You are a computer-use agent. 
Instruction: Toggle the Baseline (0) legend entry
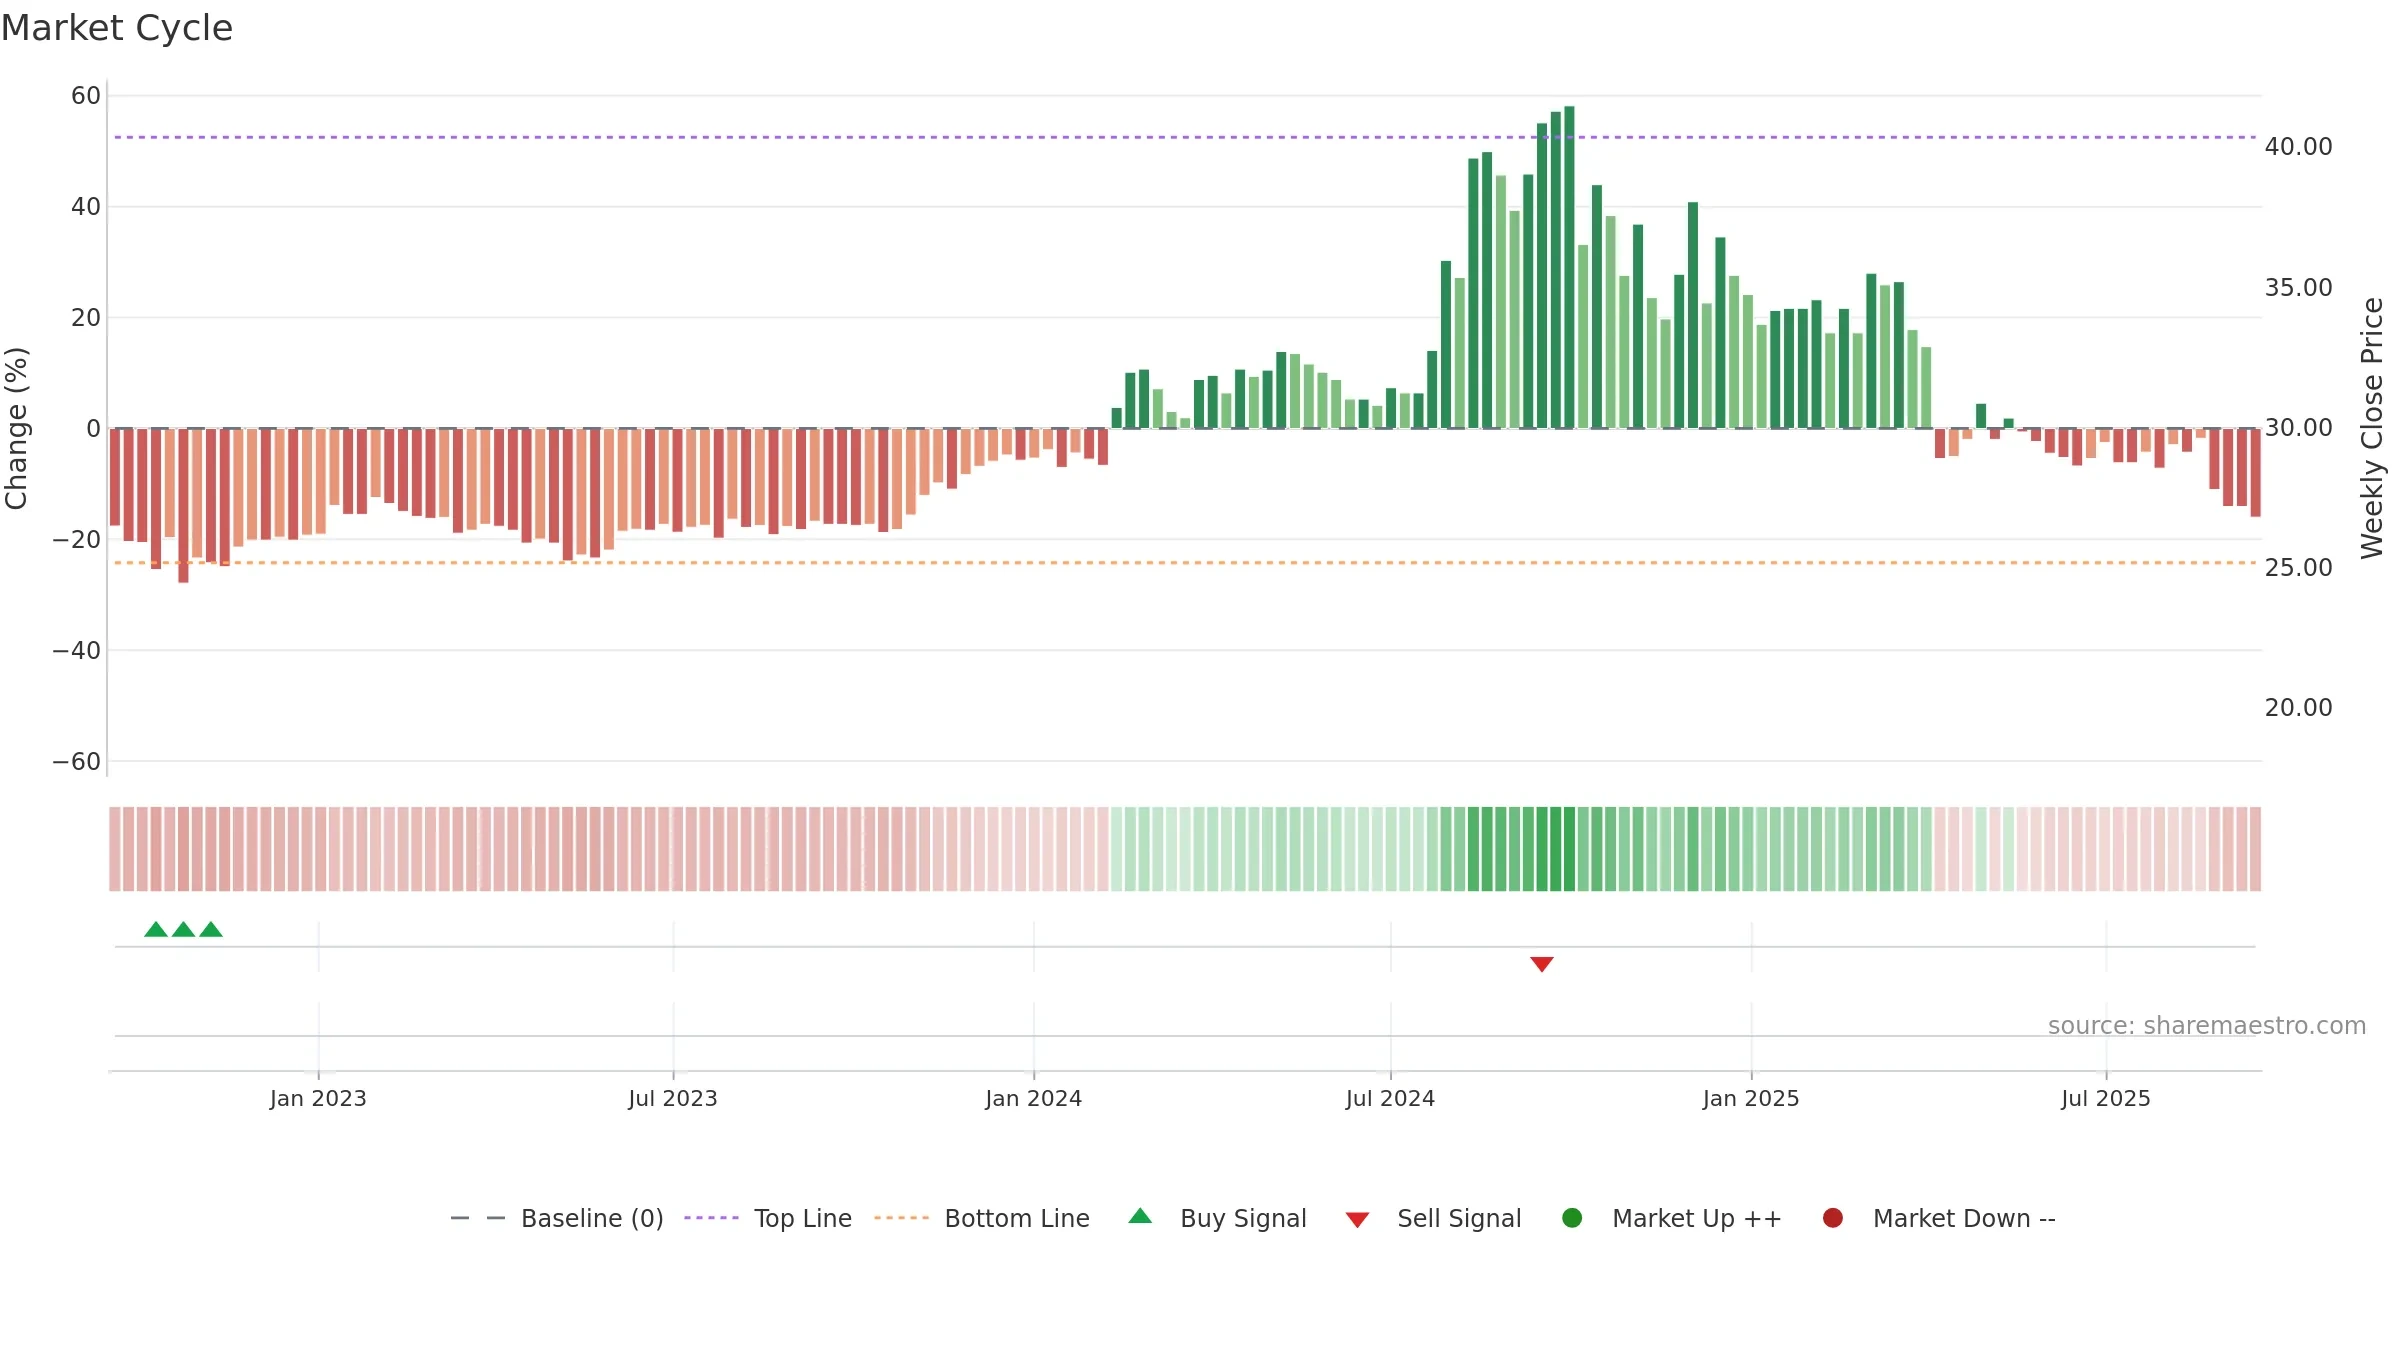(x=556, y=1218)
